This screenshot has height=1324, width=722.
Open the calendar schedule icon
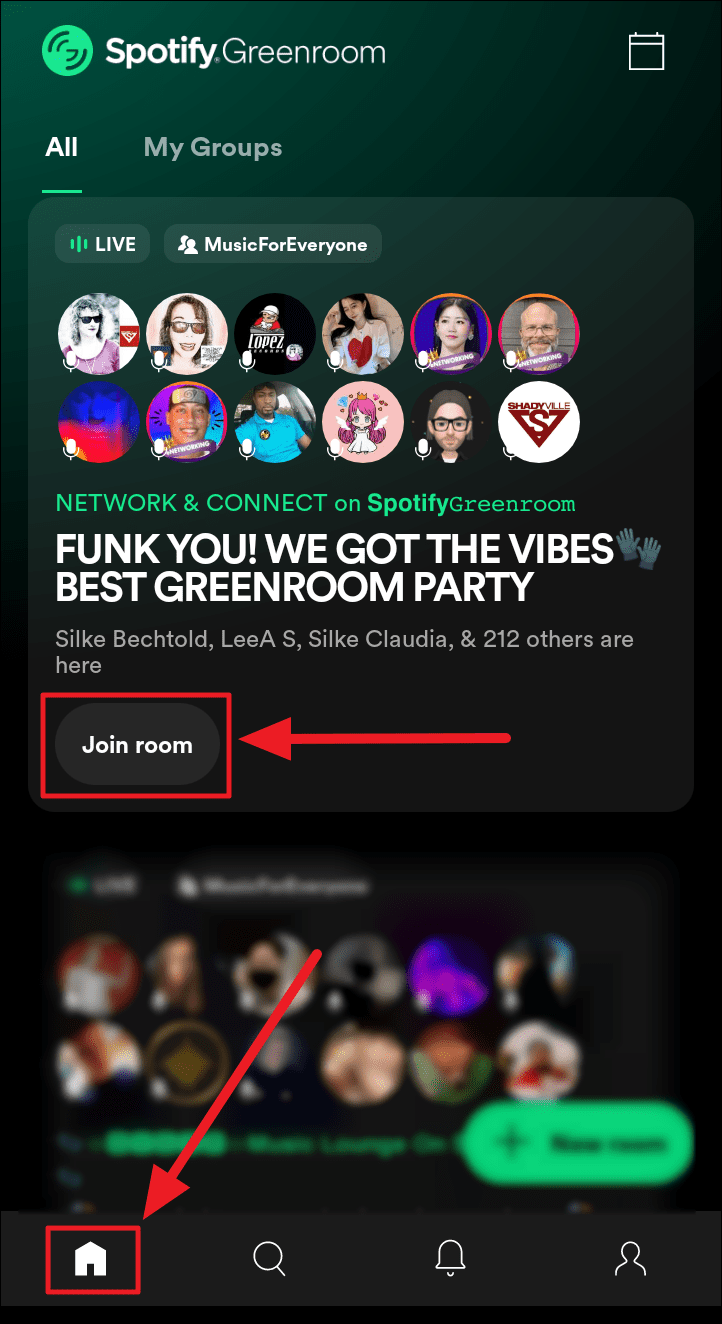(x=646, y=51)
